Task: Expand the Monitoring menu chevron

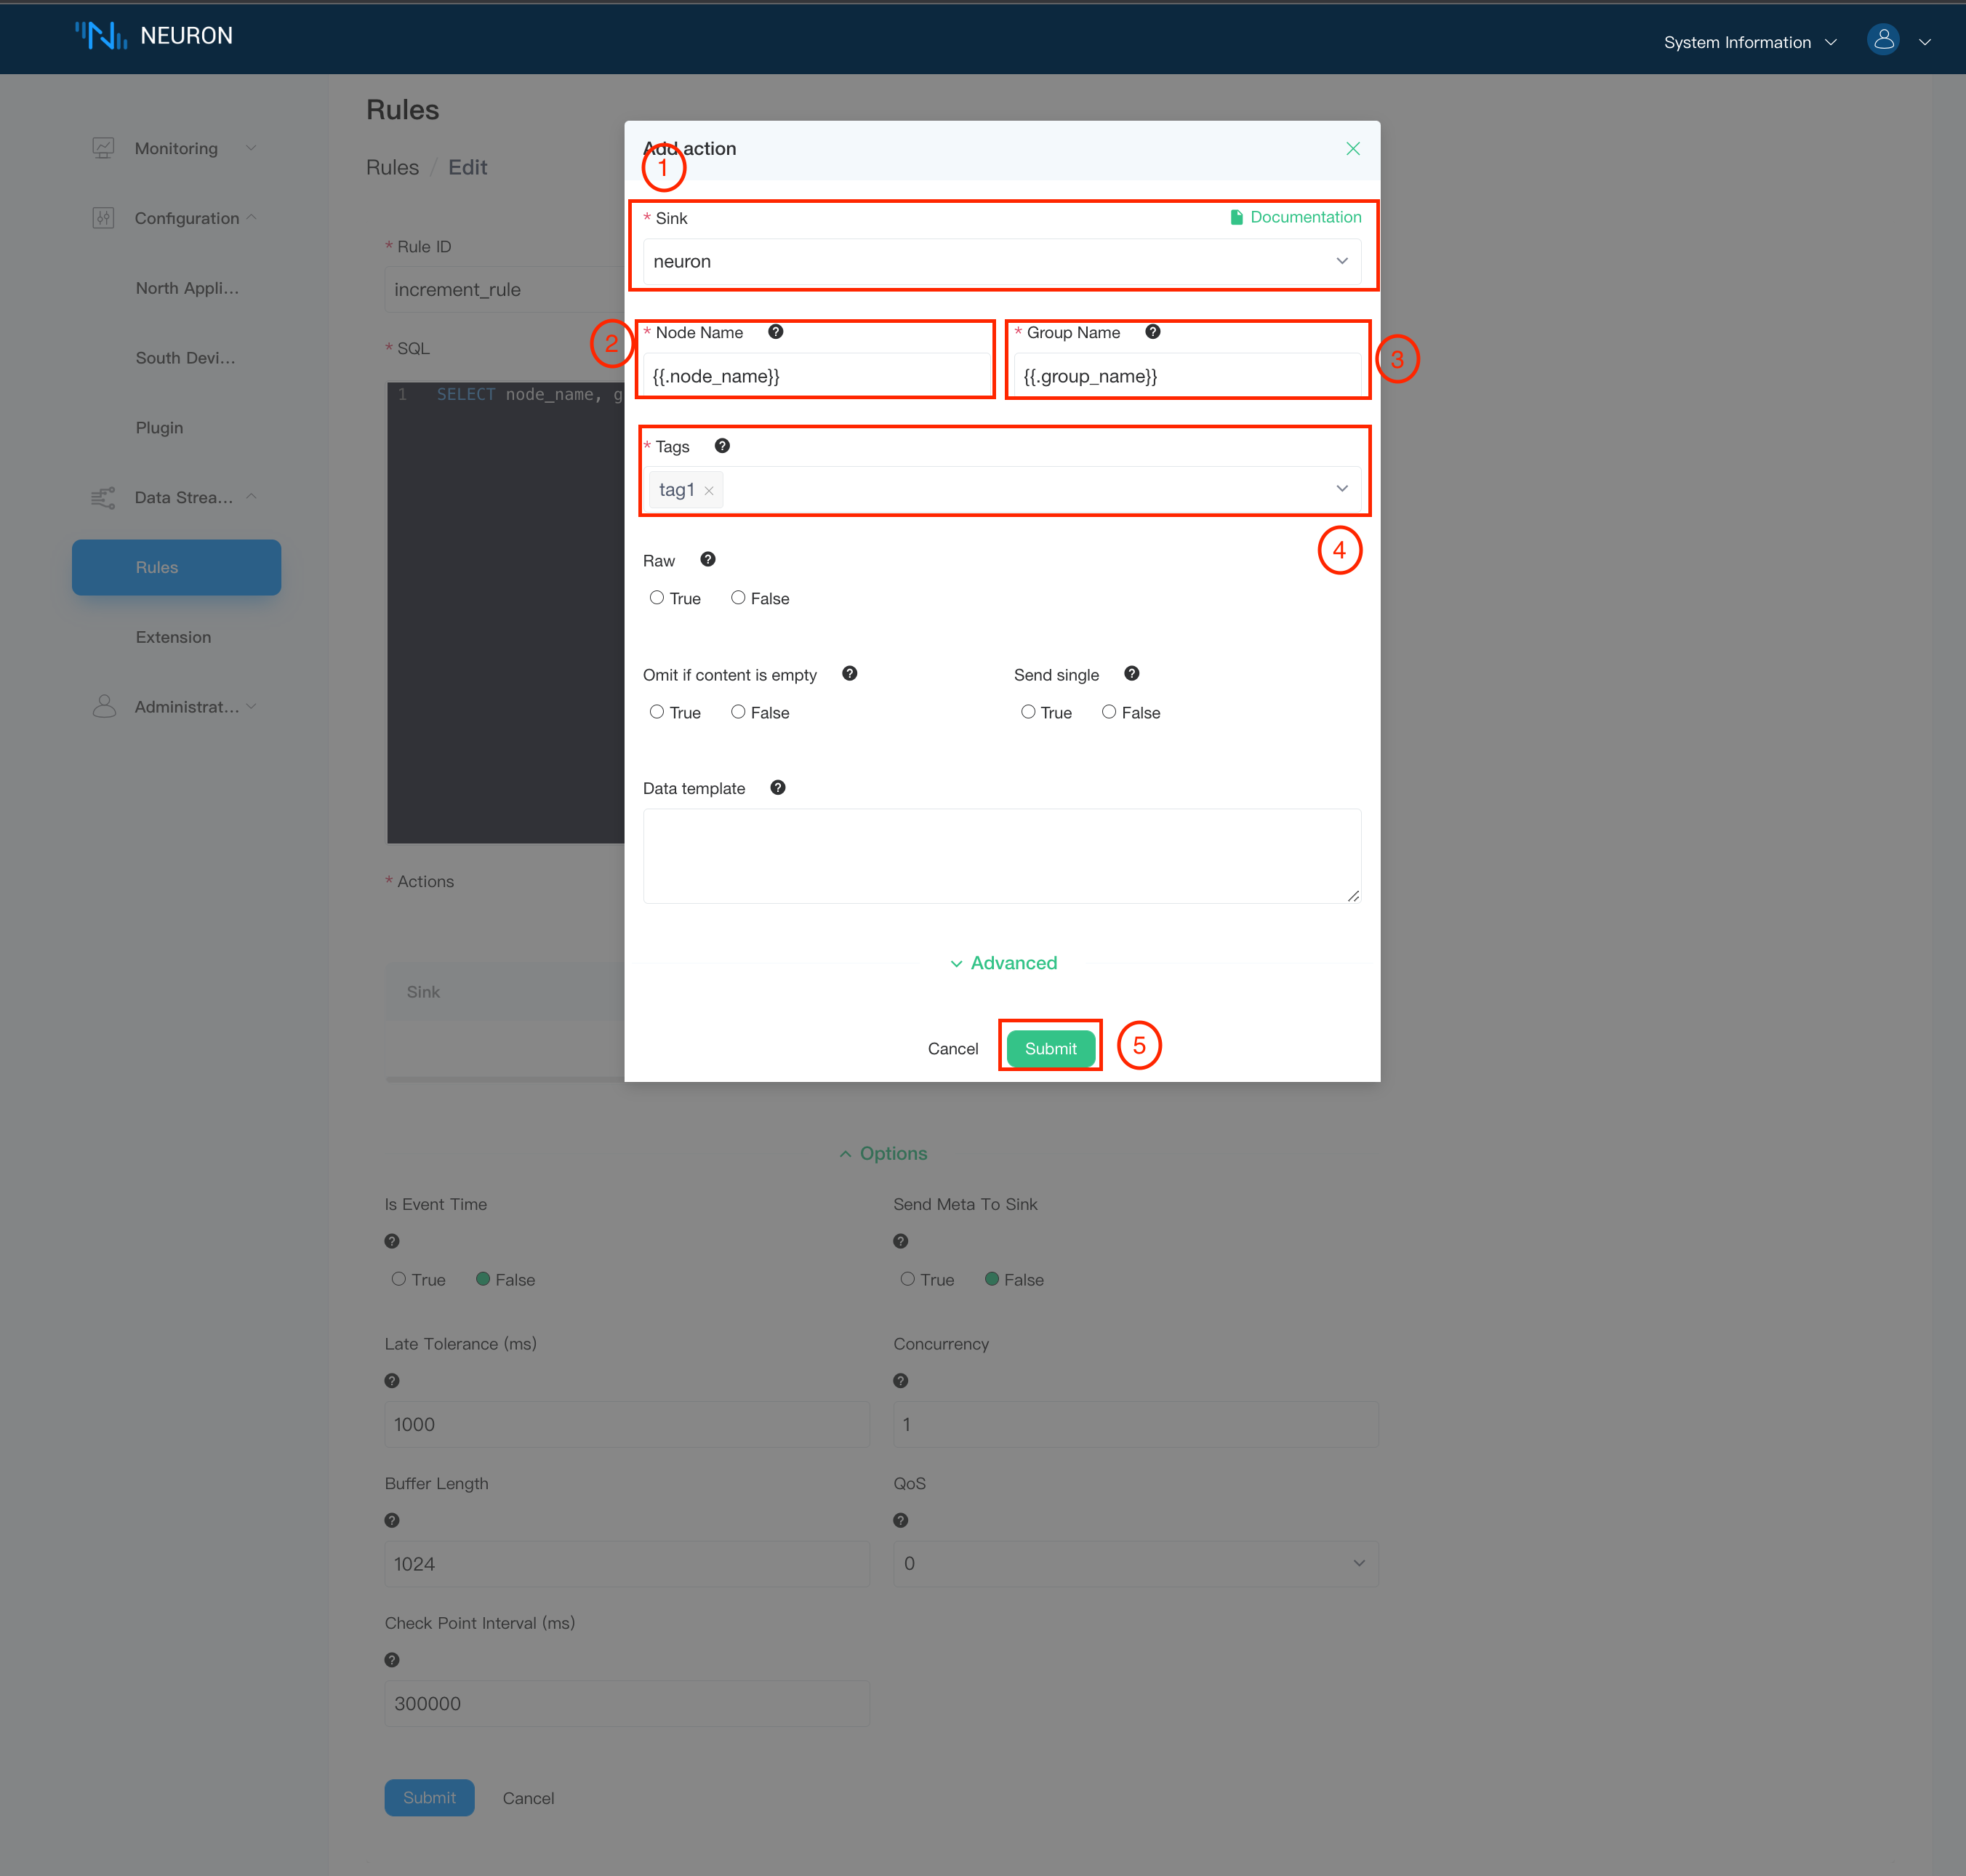Action: click(x=251, y=148)
